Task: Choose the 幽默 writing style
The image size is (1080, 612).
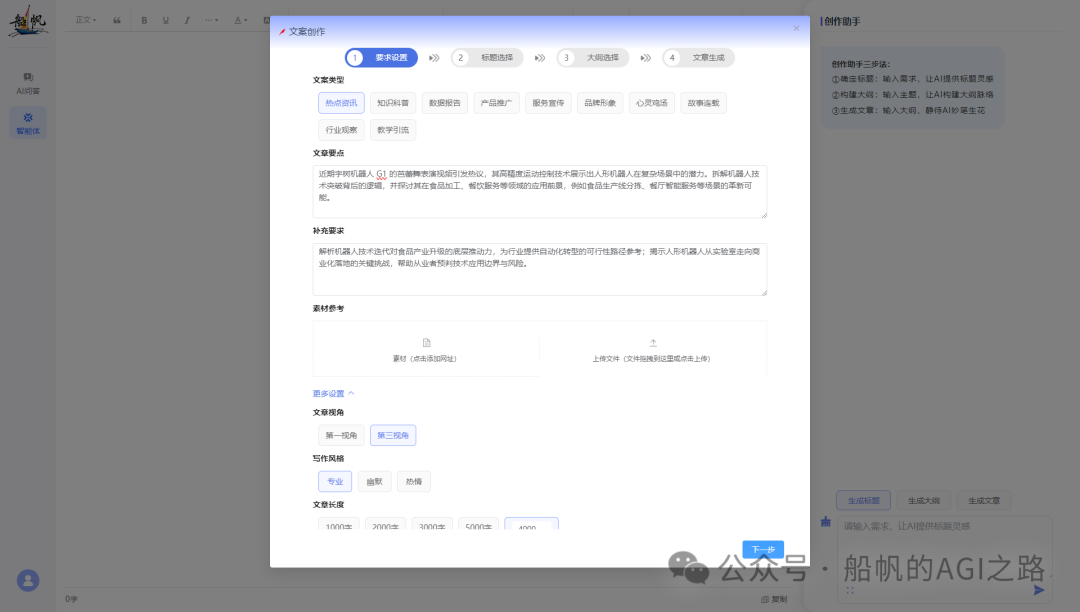Action: (375, 481)
